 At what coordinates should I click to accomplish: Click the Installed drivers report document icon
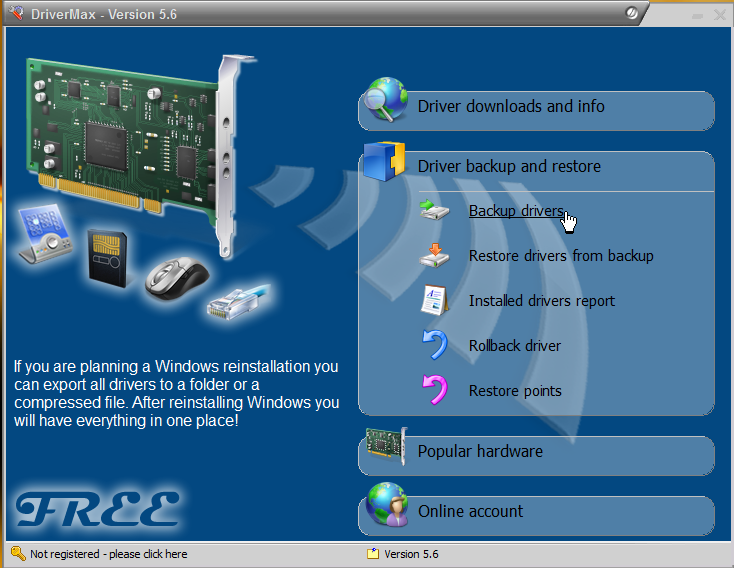(x=435, y=301)
